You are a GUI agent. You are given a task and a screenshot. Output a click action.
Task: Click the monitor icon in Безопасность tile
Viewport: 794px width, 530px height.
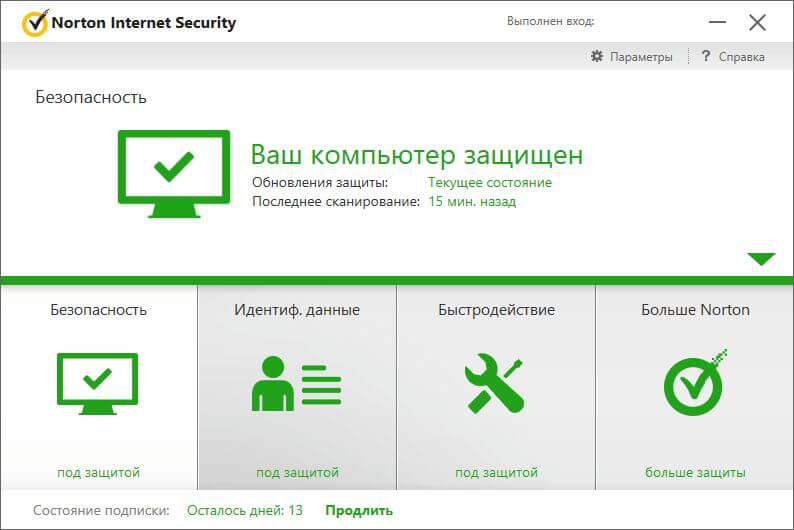pyautogui.click(x=97, y=384)
